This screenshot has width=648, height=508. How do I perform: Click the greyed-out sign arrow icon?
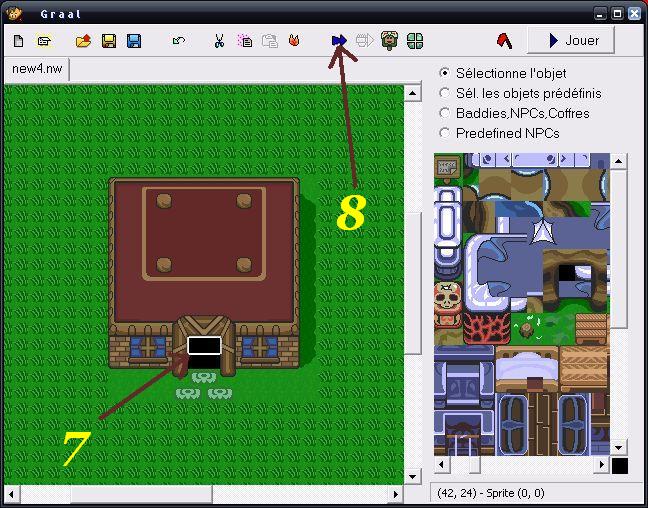(x=364, y=41)
